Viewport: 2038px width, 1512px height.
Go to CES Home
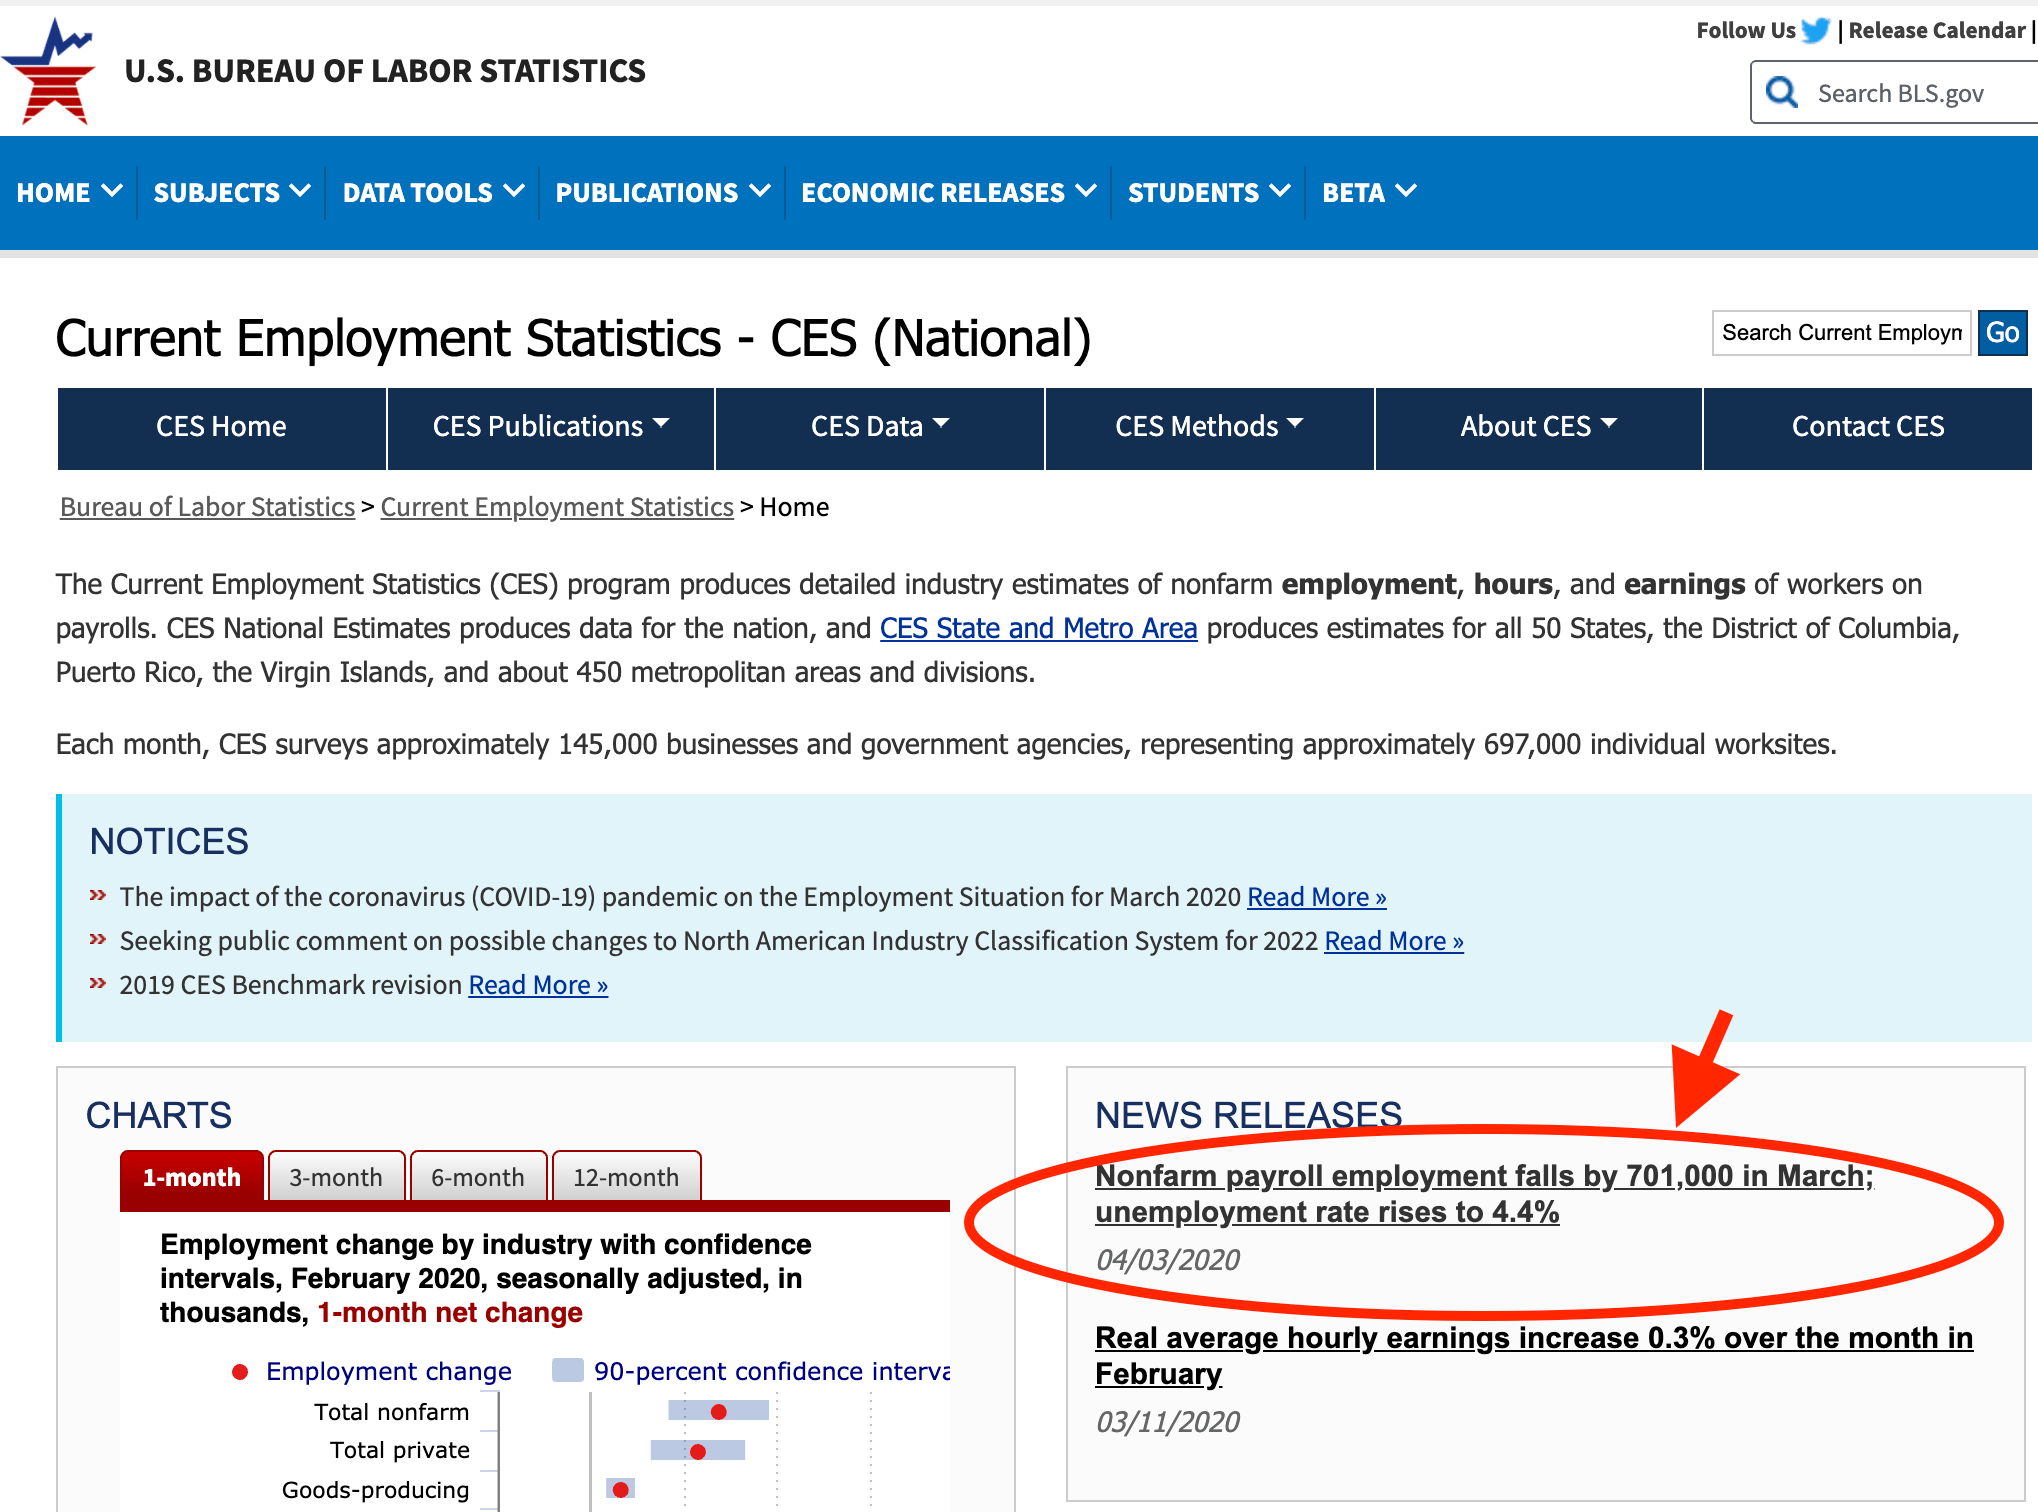[x=221, y=428]
